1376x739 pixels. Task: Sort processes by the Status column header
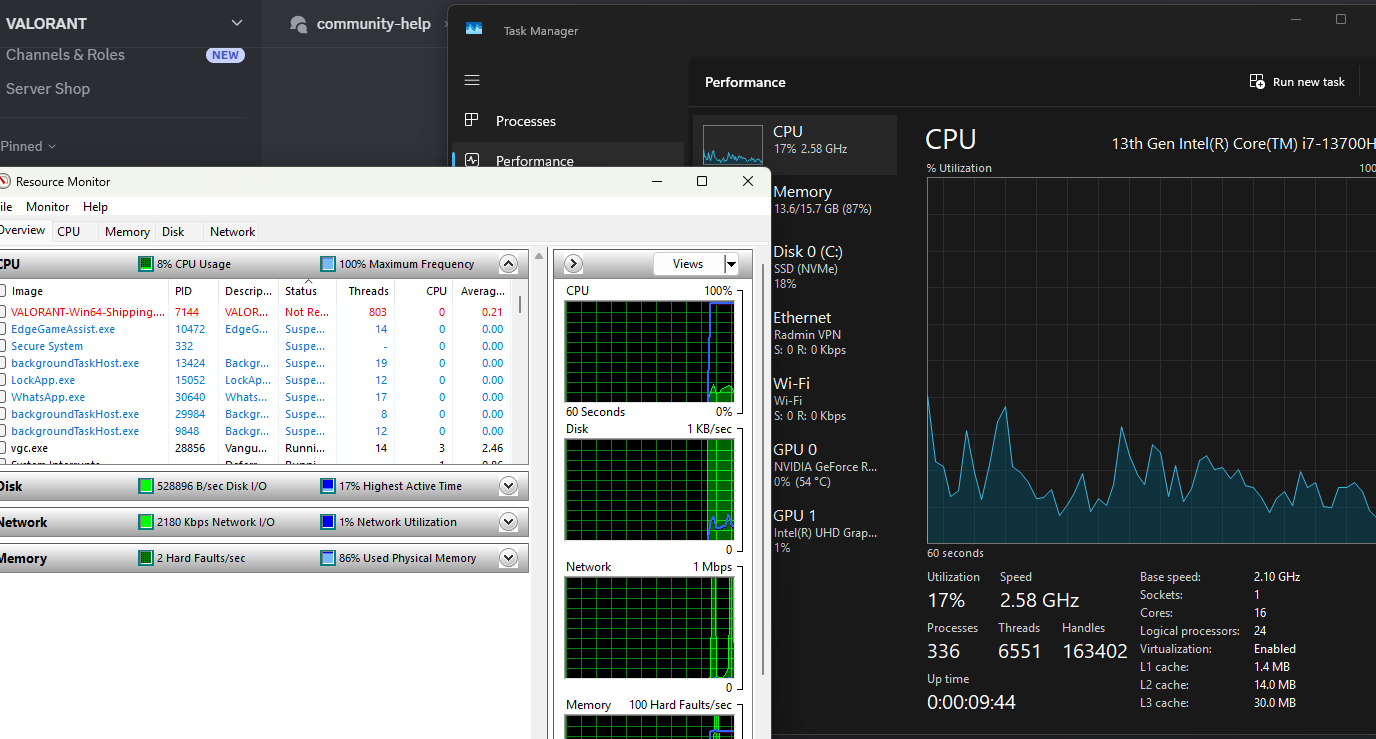coord(307,291)
